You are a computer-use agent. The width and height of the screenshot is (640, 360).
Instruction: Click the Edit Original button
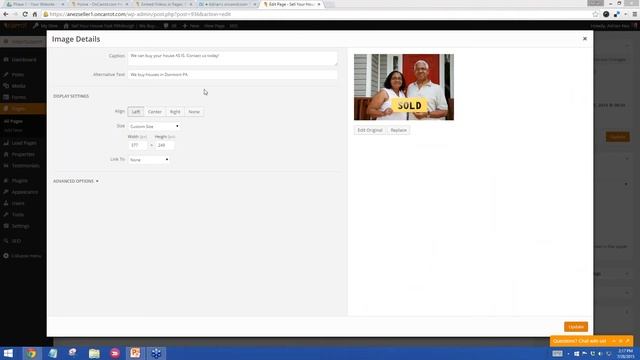click(369, 130)
